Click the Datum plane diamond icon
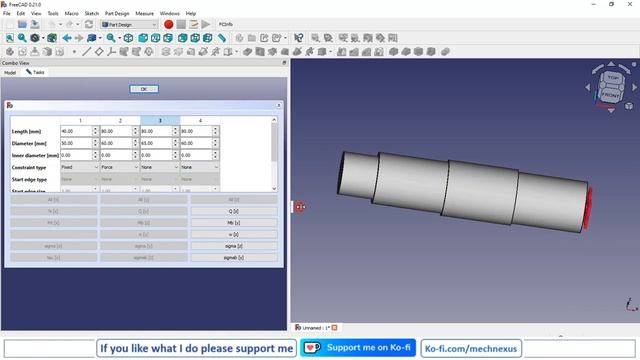This screenshot has height=360, width=640. pyautogui.click(x=99, y=51)
